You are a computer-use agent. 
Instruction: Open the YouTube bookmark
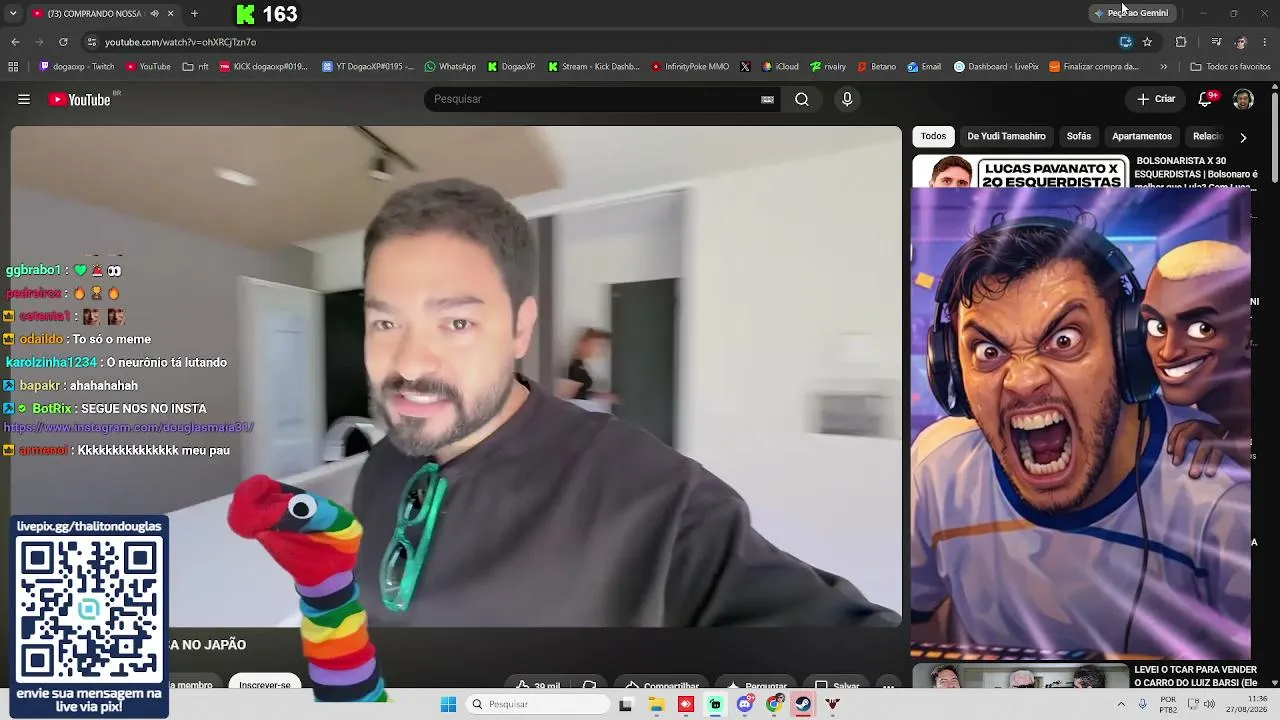pos(148,67)
